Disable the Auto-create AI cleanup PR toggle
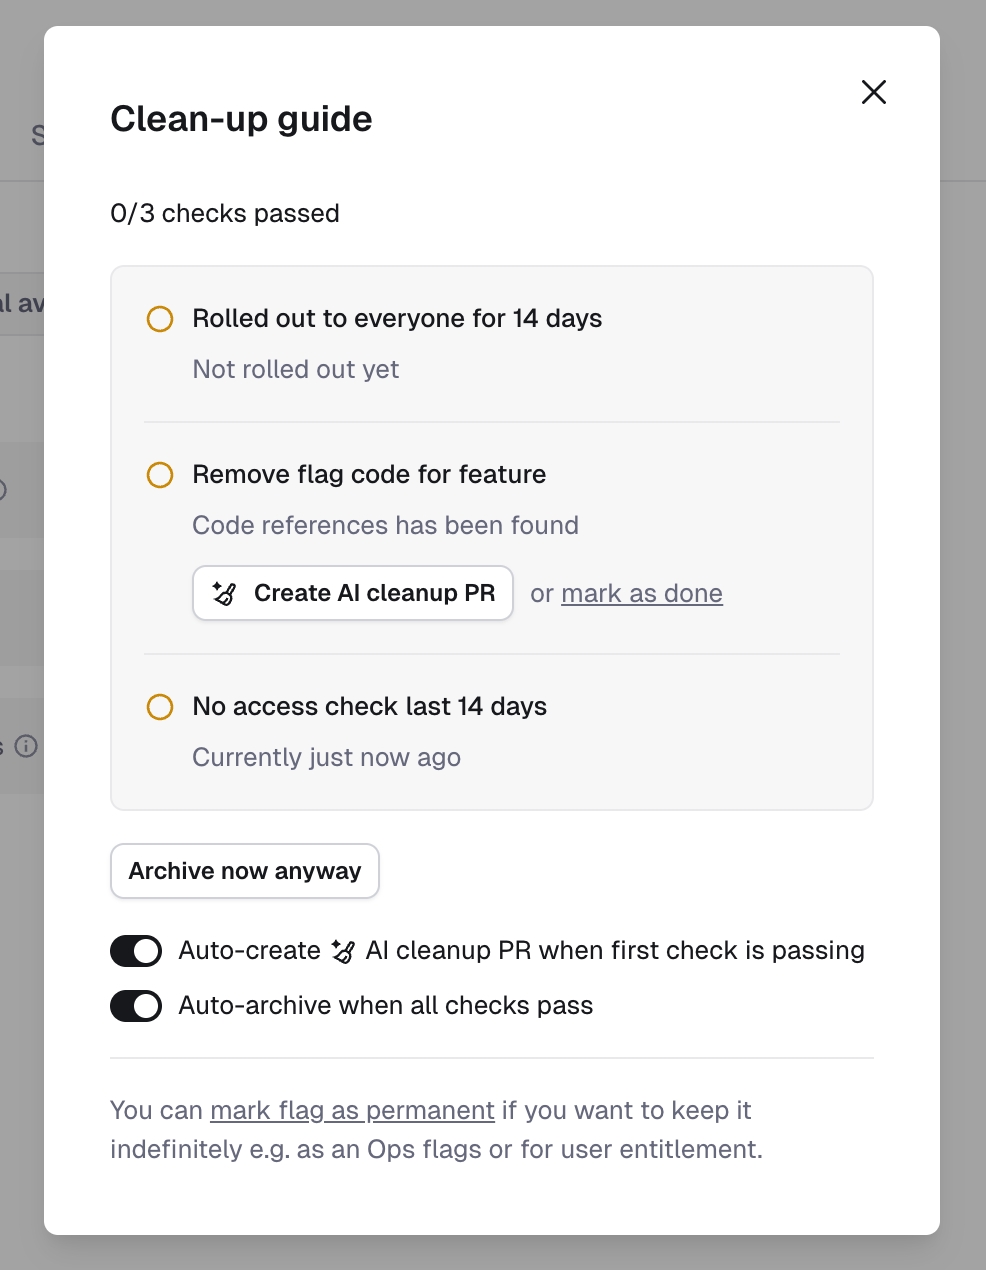The height and width of the screenshot is (1270, 986). coord(136,951)
